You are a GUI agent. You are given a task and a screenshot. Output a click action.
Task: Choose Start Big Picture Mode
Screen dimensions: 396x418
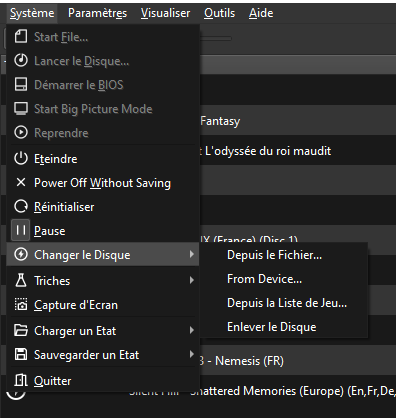103,109
